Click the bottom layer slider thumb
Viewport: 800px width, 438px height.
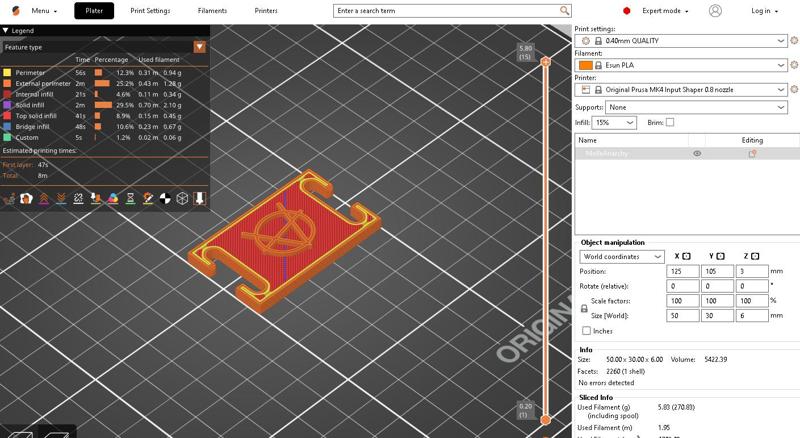tap(545, 420)
